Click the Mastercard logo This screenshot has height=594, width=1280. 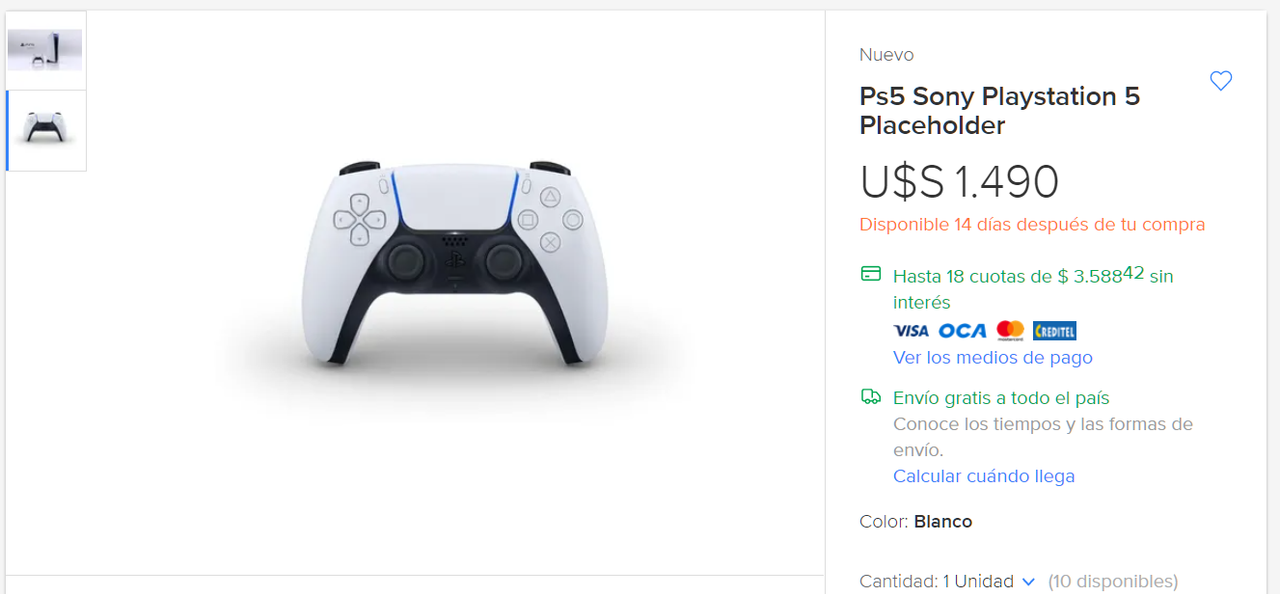pos(1010,330)
